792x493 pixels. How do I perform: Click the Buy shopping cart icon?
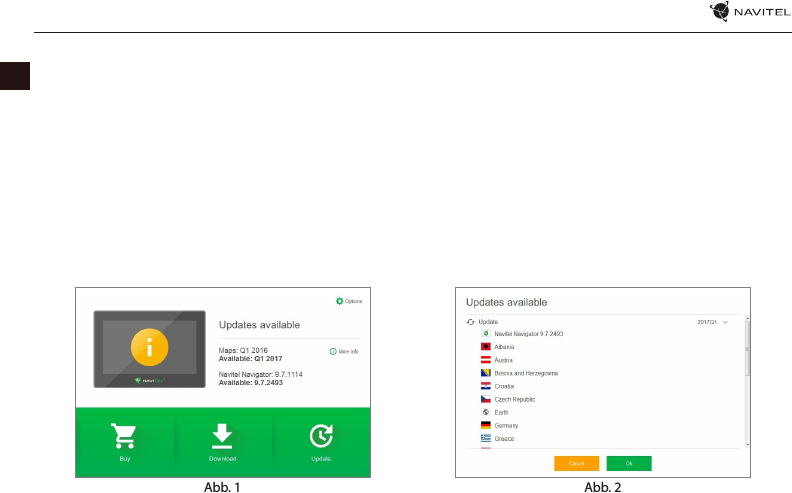pos(124,436)
